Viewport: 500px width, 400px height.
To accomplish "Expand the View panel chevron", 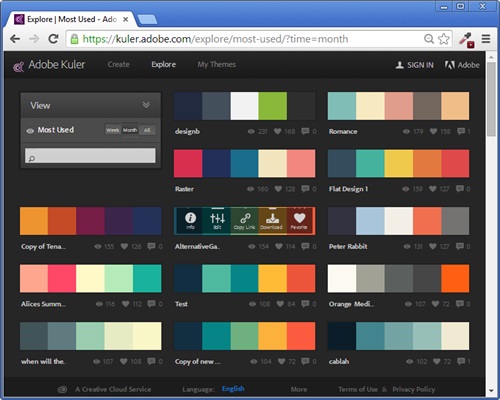I will click(x=146, y=105).
